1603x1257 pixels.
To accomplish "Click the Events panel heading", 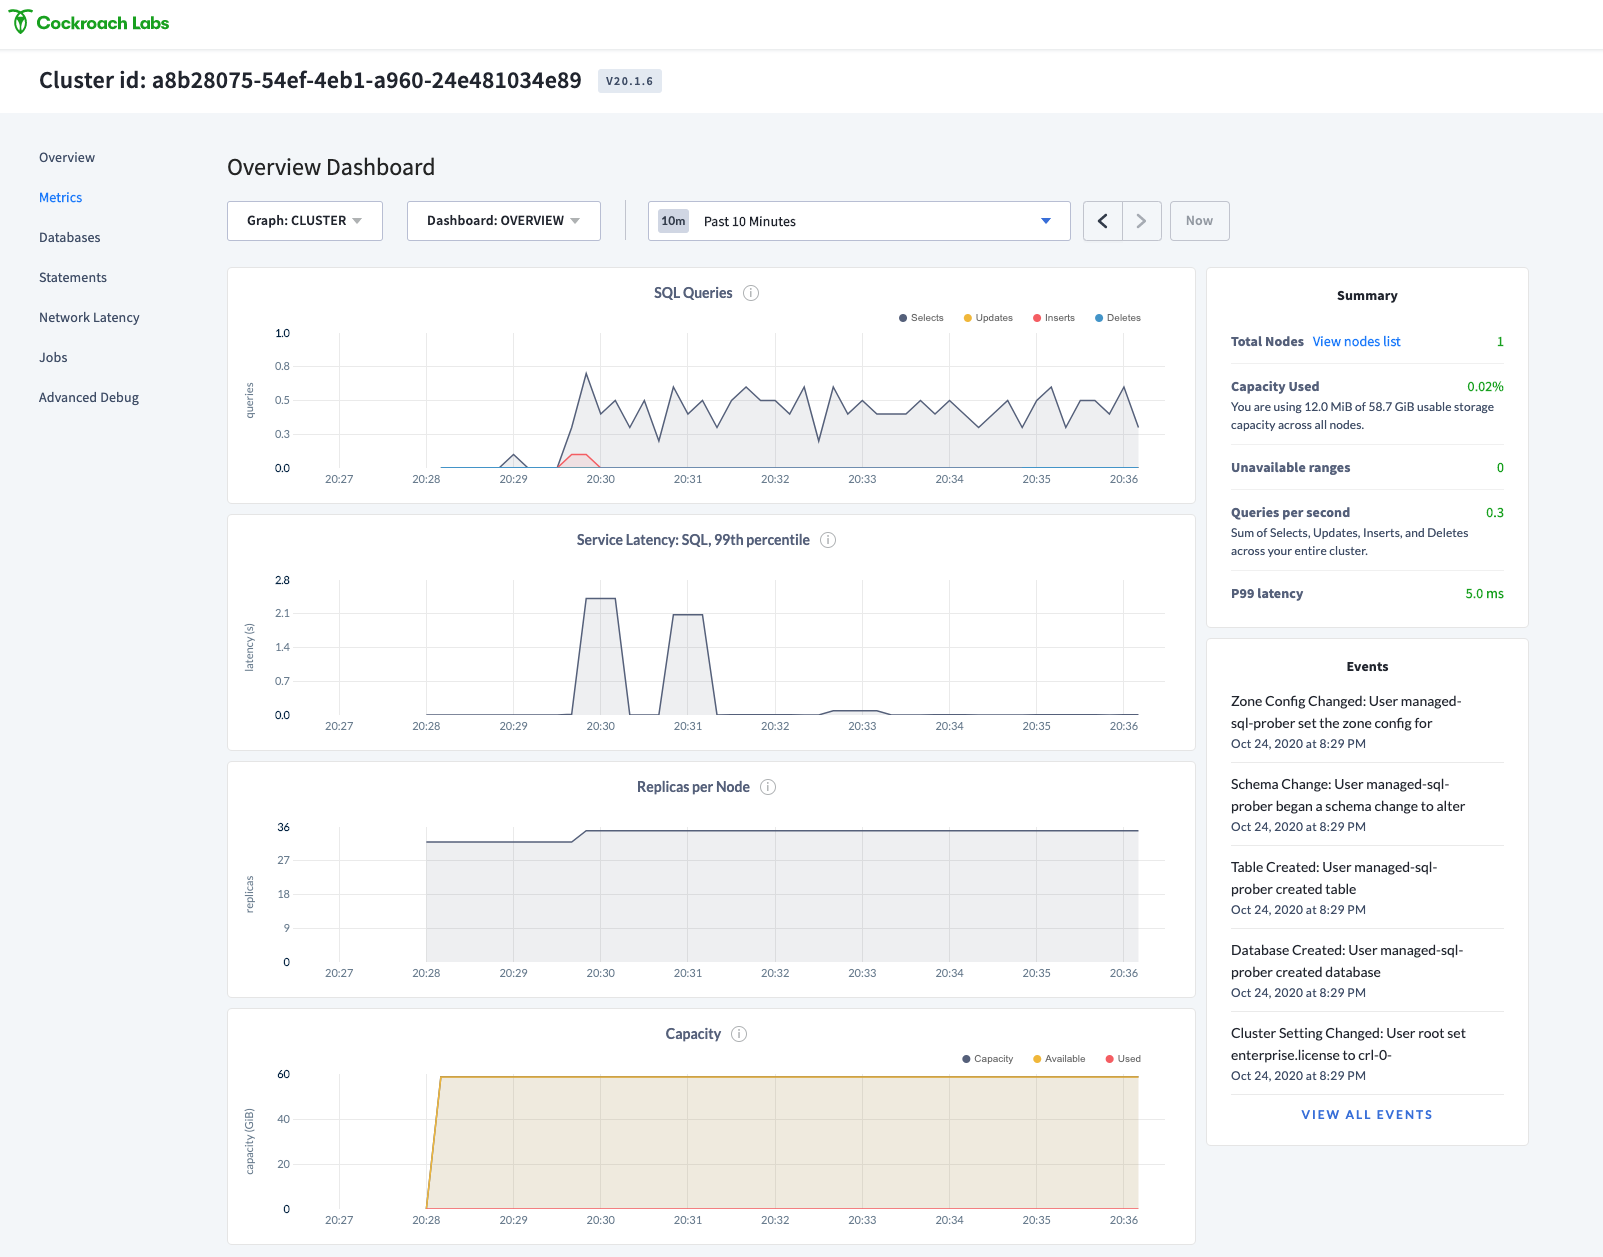I will click(1367, 667).
